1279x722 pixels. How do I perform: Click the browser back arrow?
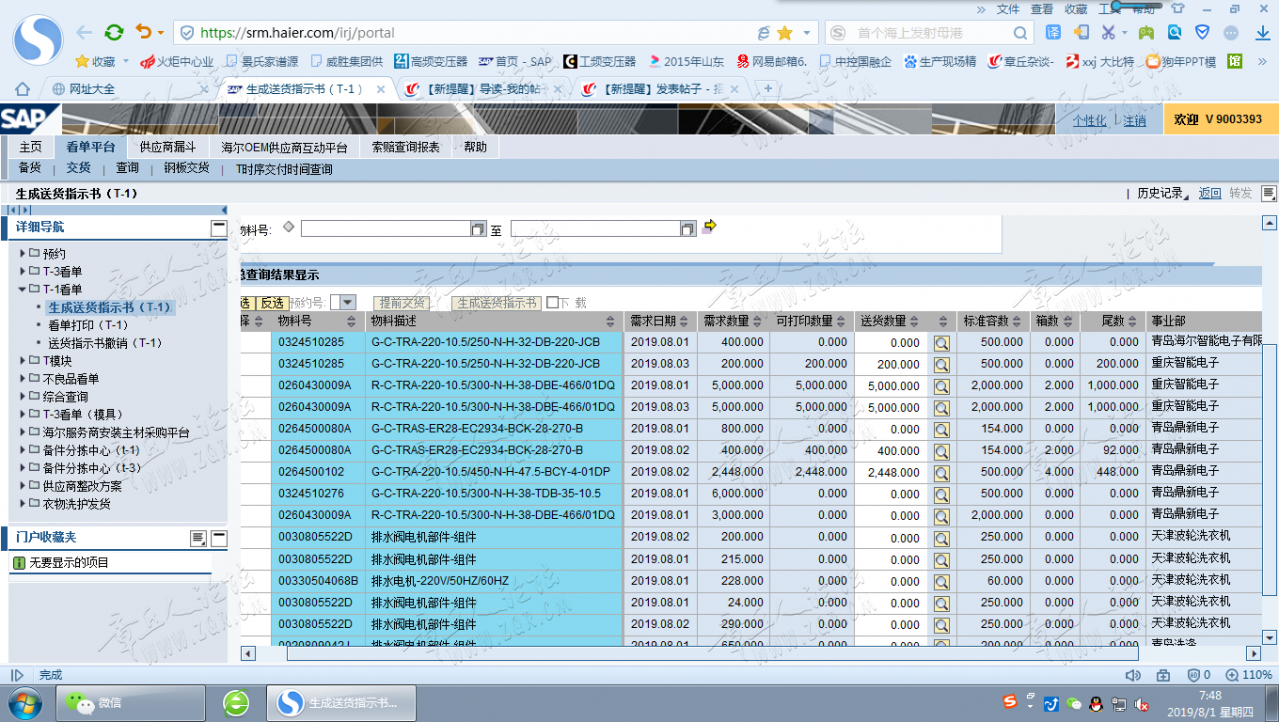tap(84, 32)
